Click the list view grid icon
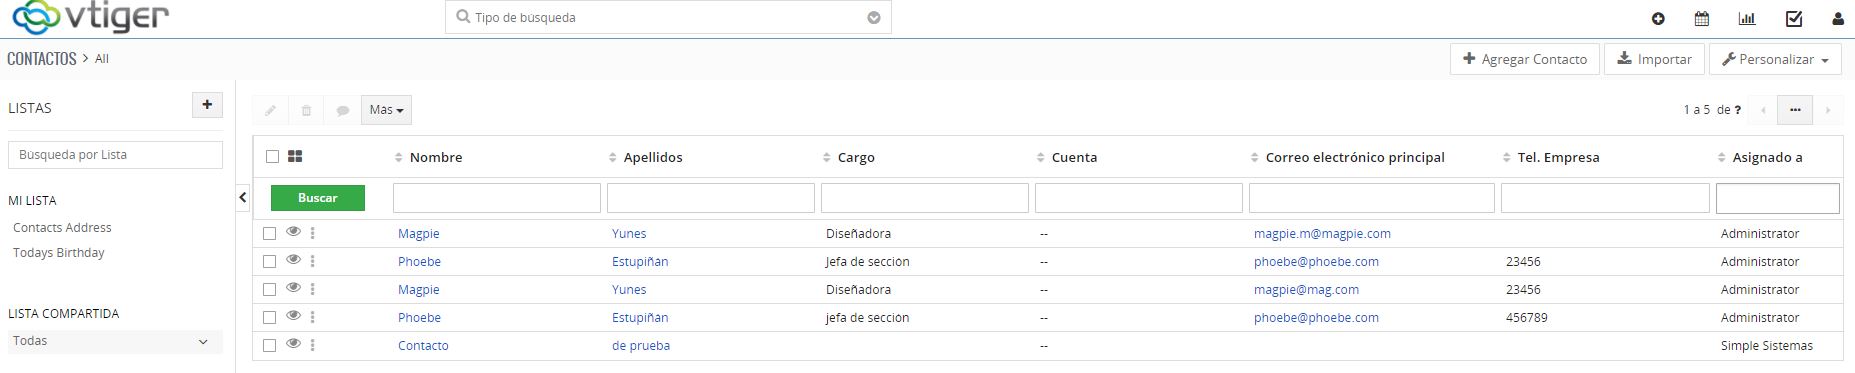1855x373 pixels. point(295,156)
